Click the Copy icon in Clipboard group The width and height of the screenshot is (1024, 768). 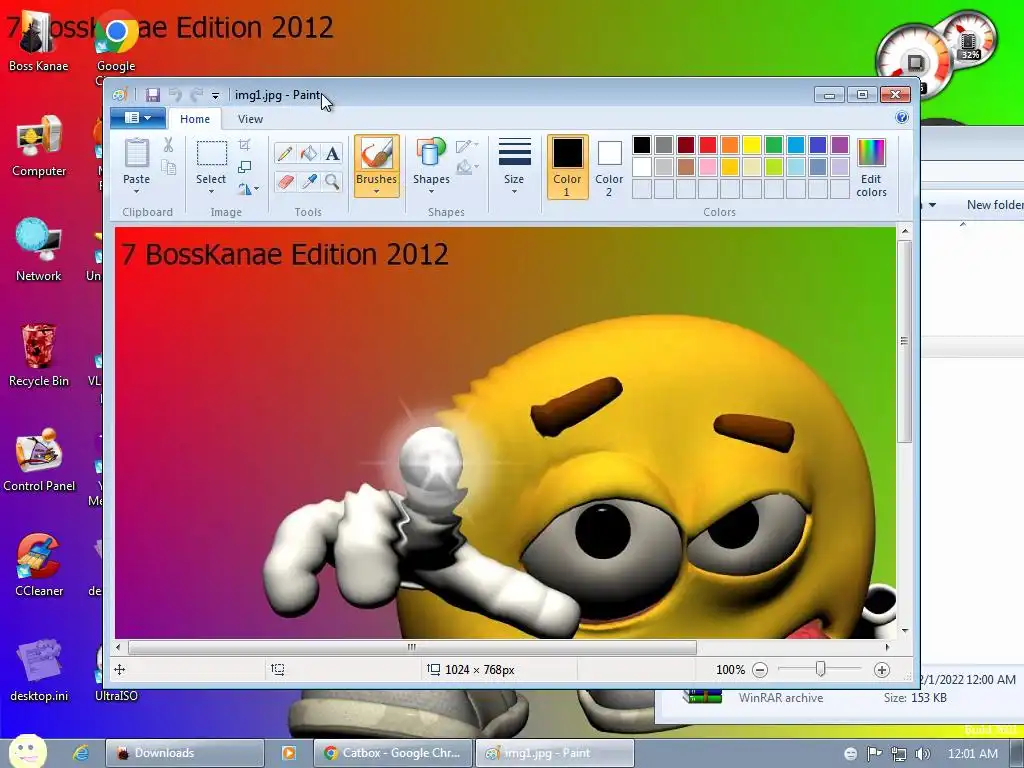coord(168,168)
